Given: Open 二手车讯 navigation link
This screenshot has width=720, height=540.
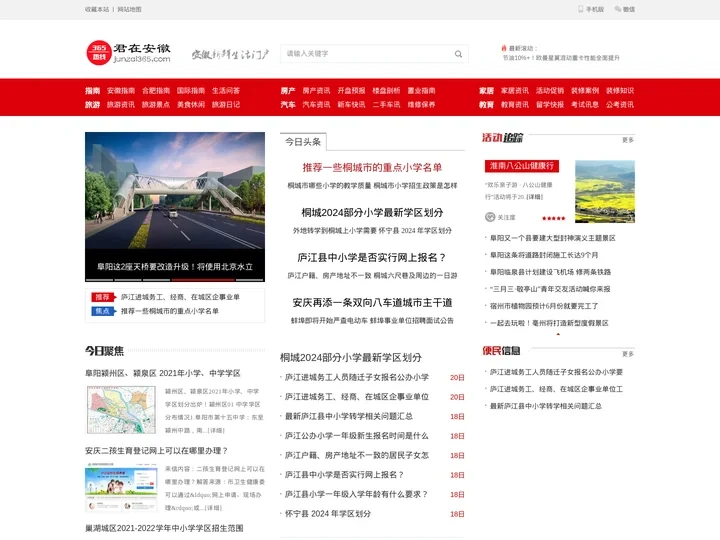Looking at the screenshot, I should (x=386, y=105).
